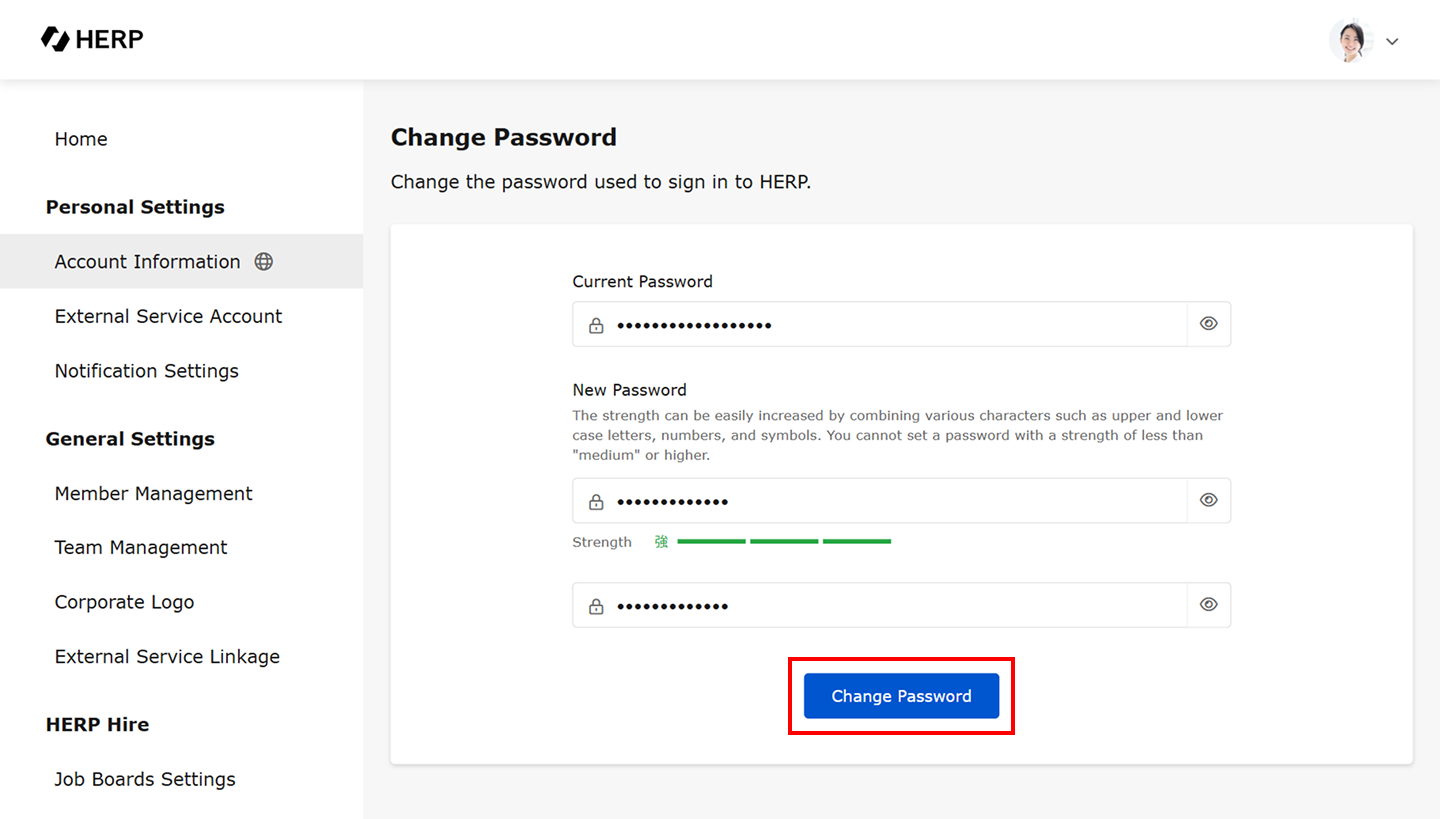Expand the profile dropdown chevron
The width and height of the screenshot is (1440, 819).
pyautogui.click(x=1392, y=42)
